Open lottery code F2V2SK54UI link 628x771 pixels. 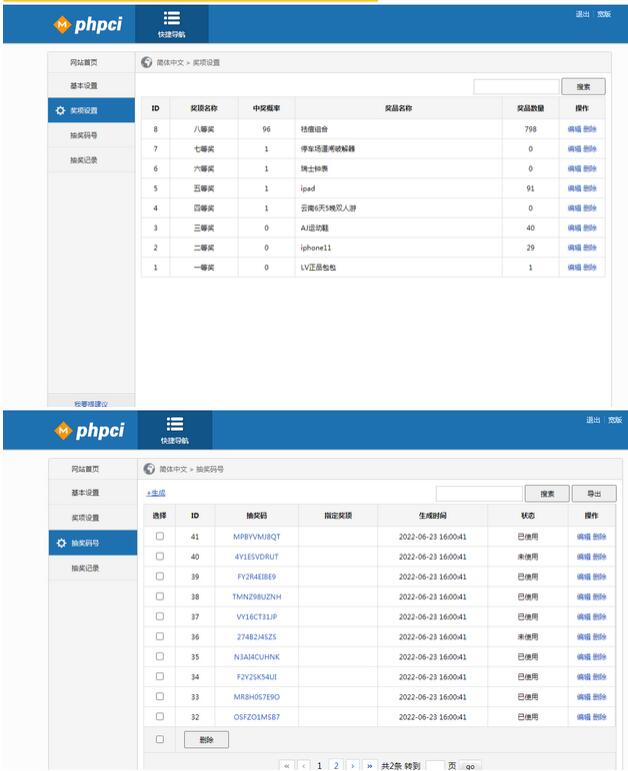tap(257, 677)
